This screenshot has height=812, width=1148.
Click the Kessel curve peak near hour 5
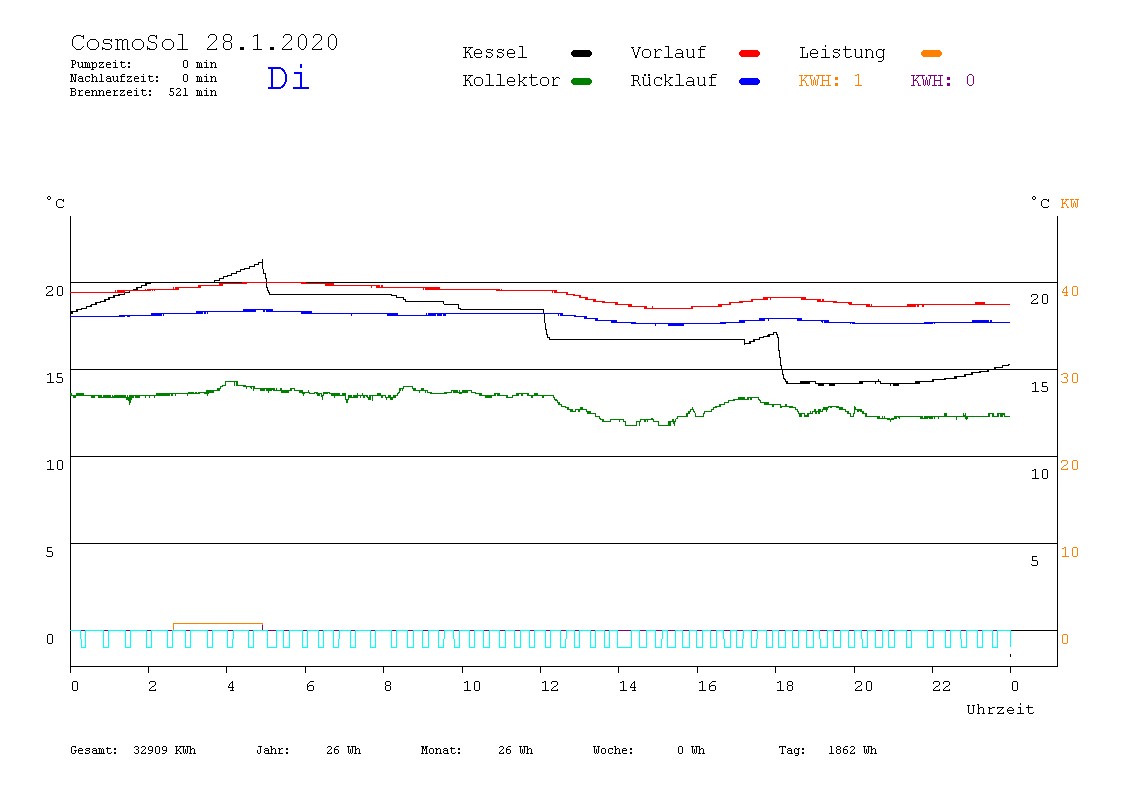[x=261, y=261]
